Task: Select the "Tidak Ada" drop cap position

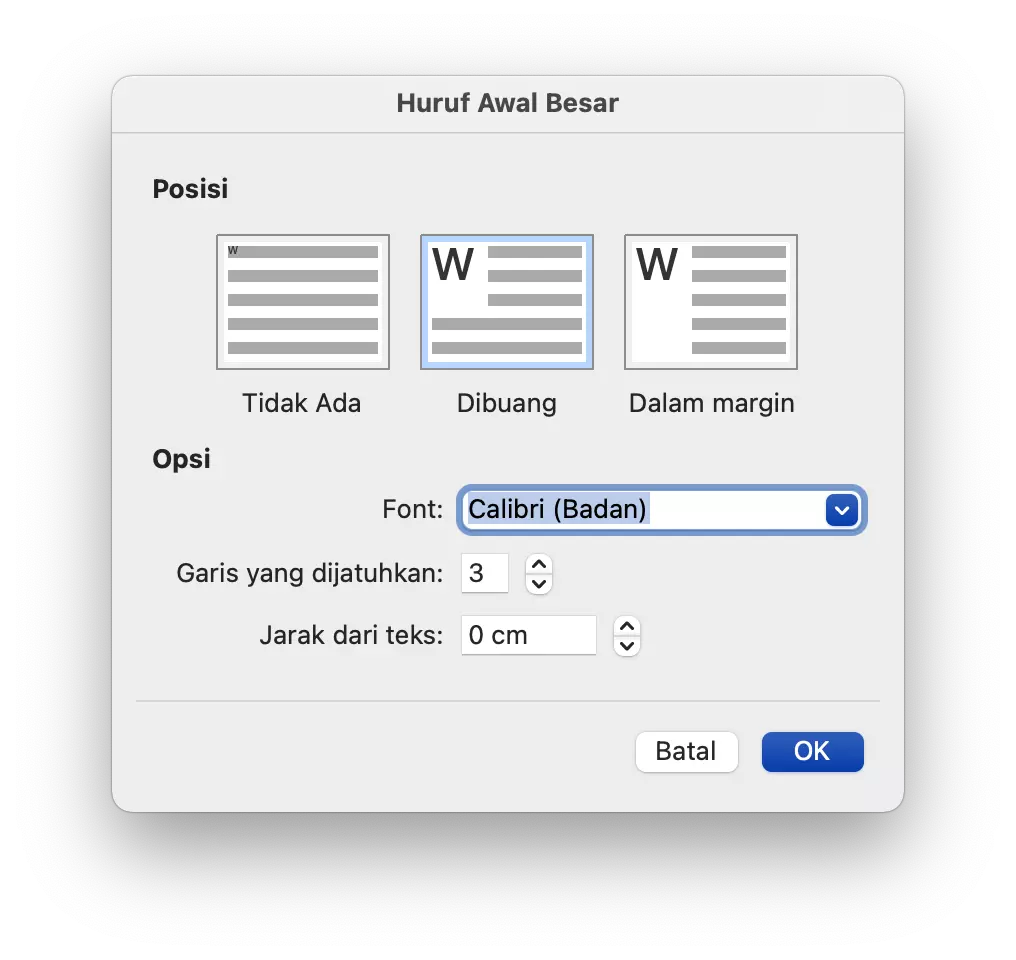Action: tap(302, 301)
